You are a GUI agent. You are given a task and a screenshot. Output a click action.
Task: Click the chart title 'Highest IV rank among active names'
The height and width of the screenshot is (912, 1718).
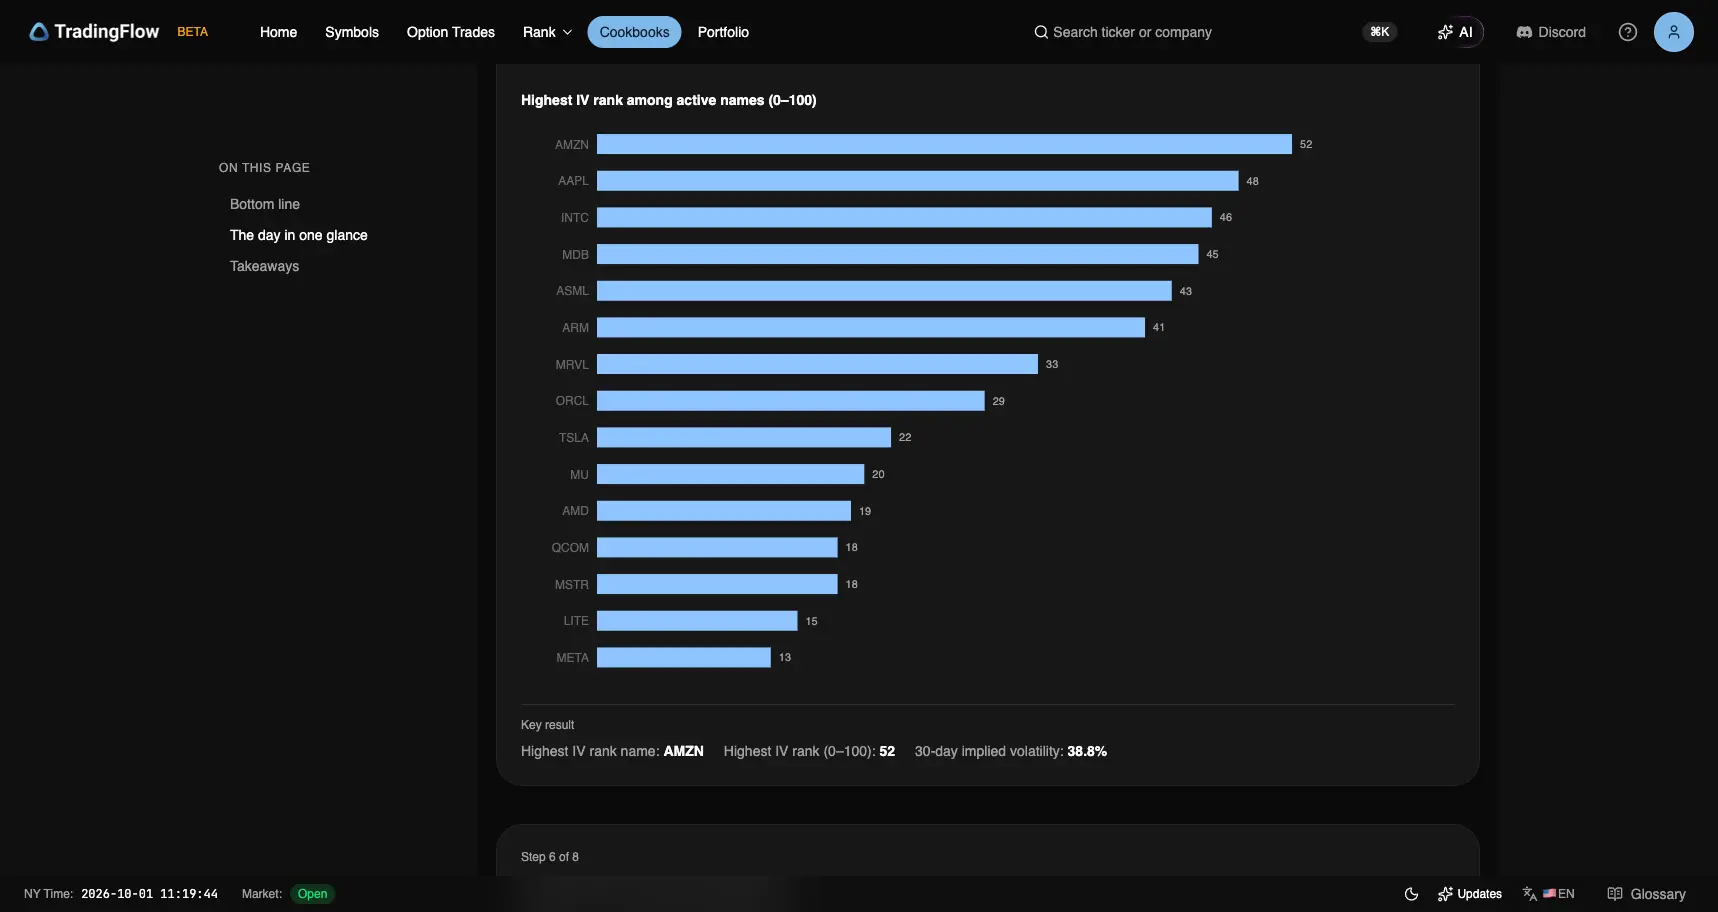[669, 100]
